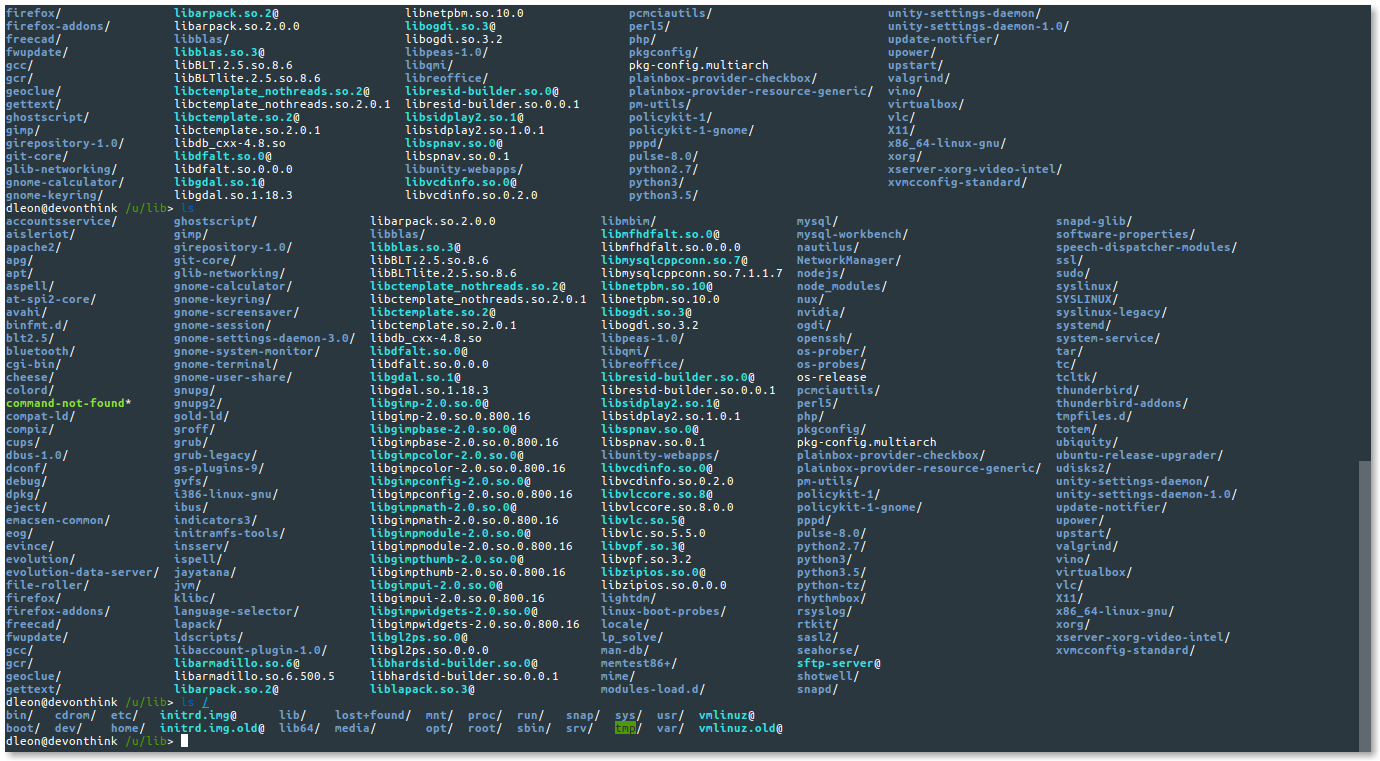
Task: Select the uppercase SYSLINUX/ directory entry
Action: coord(1089,299)
